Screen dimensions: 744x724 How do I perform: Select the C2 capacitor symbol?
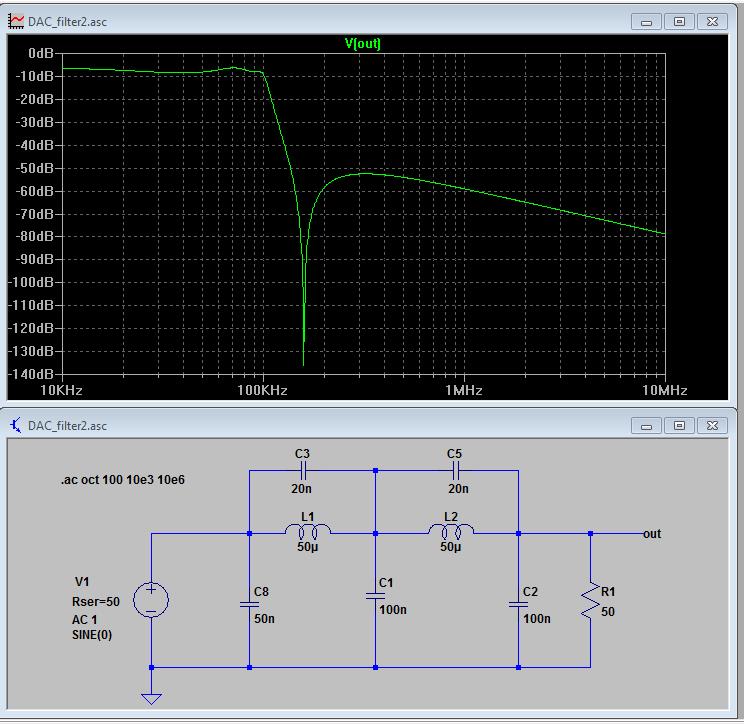pos(518,604)
